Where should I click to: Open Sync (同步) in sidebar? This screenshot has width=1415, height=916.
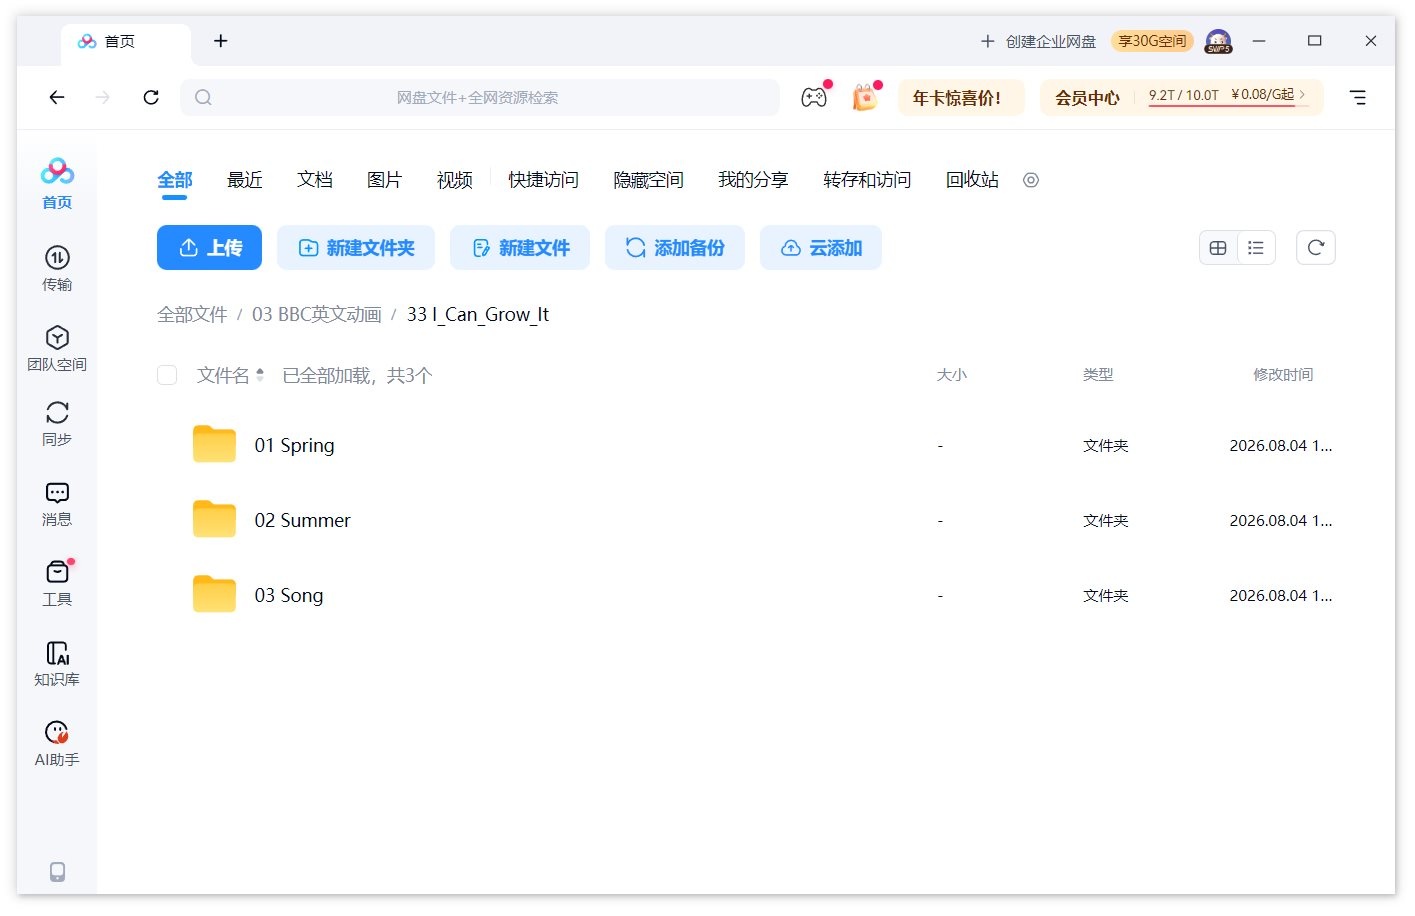pyautogui.click(x=57, y=423)
